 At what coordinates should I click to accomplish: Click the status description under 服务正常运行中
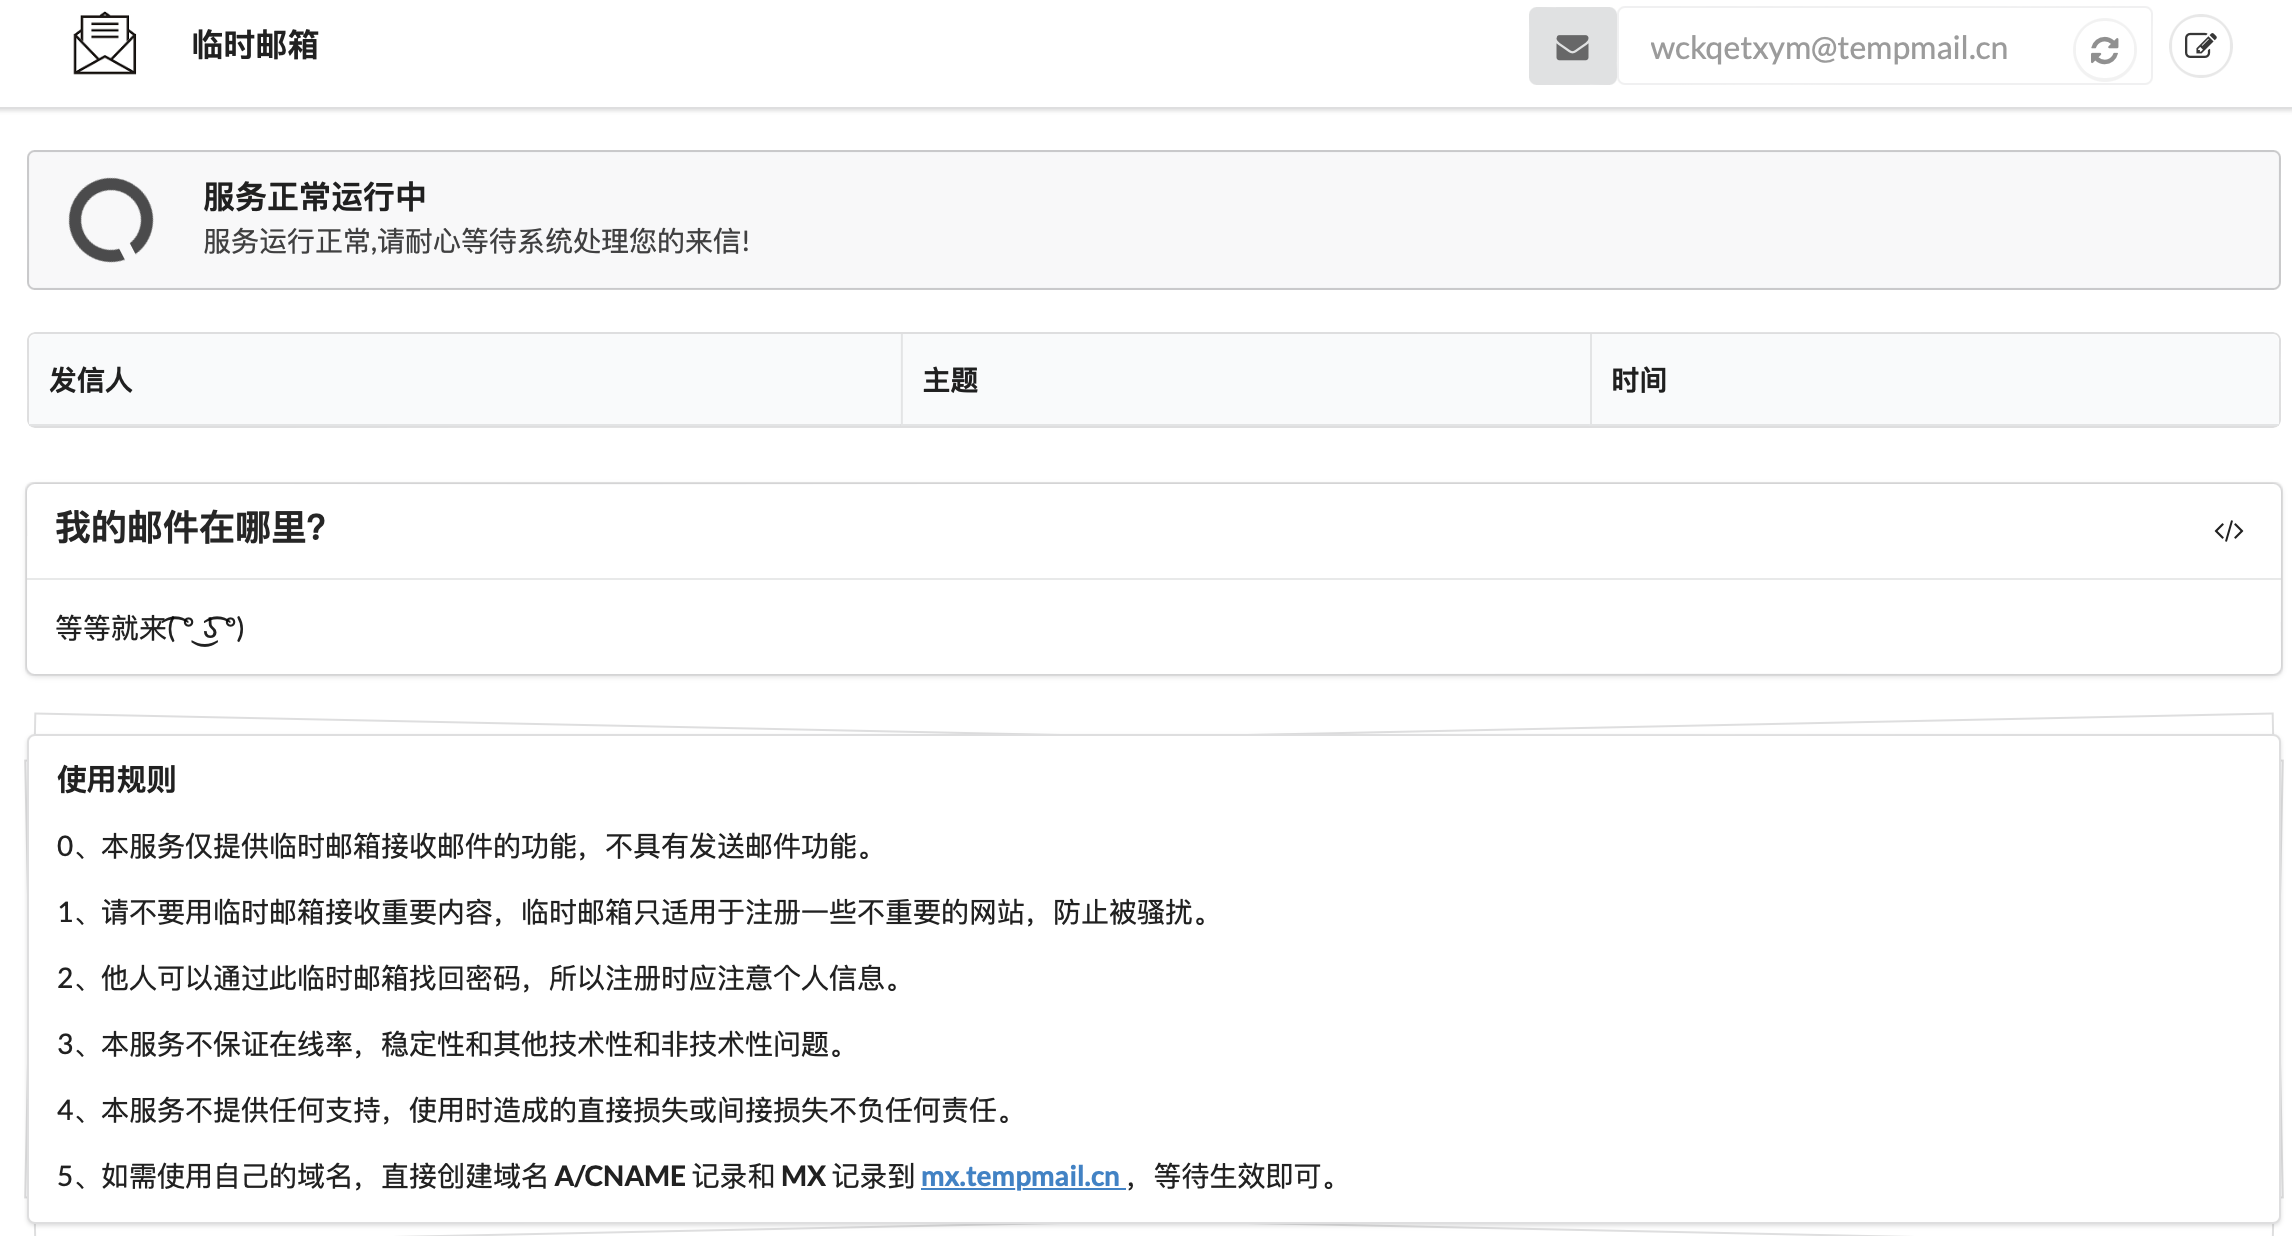click(x=476, y=241)
